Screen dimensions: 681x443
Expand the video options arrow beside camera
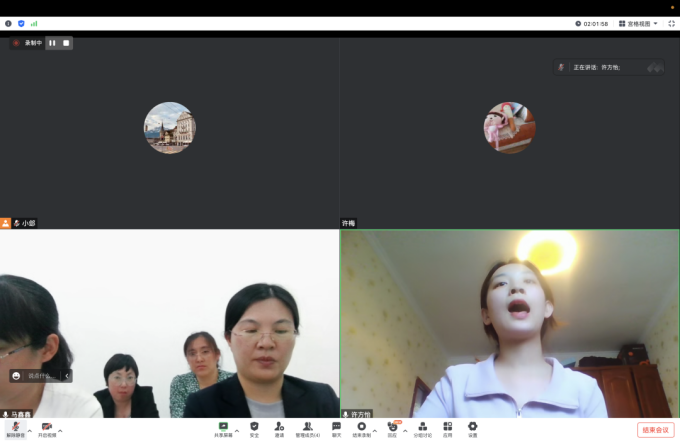click(x=60, y=430)
